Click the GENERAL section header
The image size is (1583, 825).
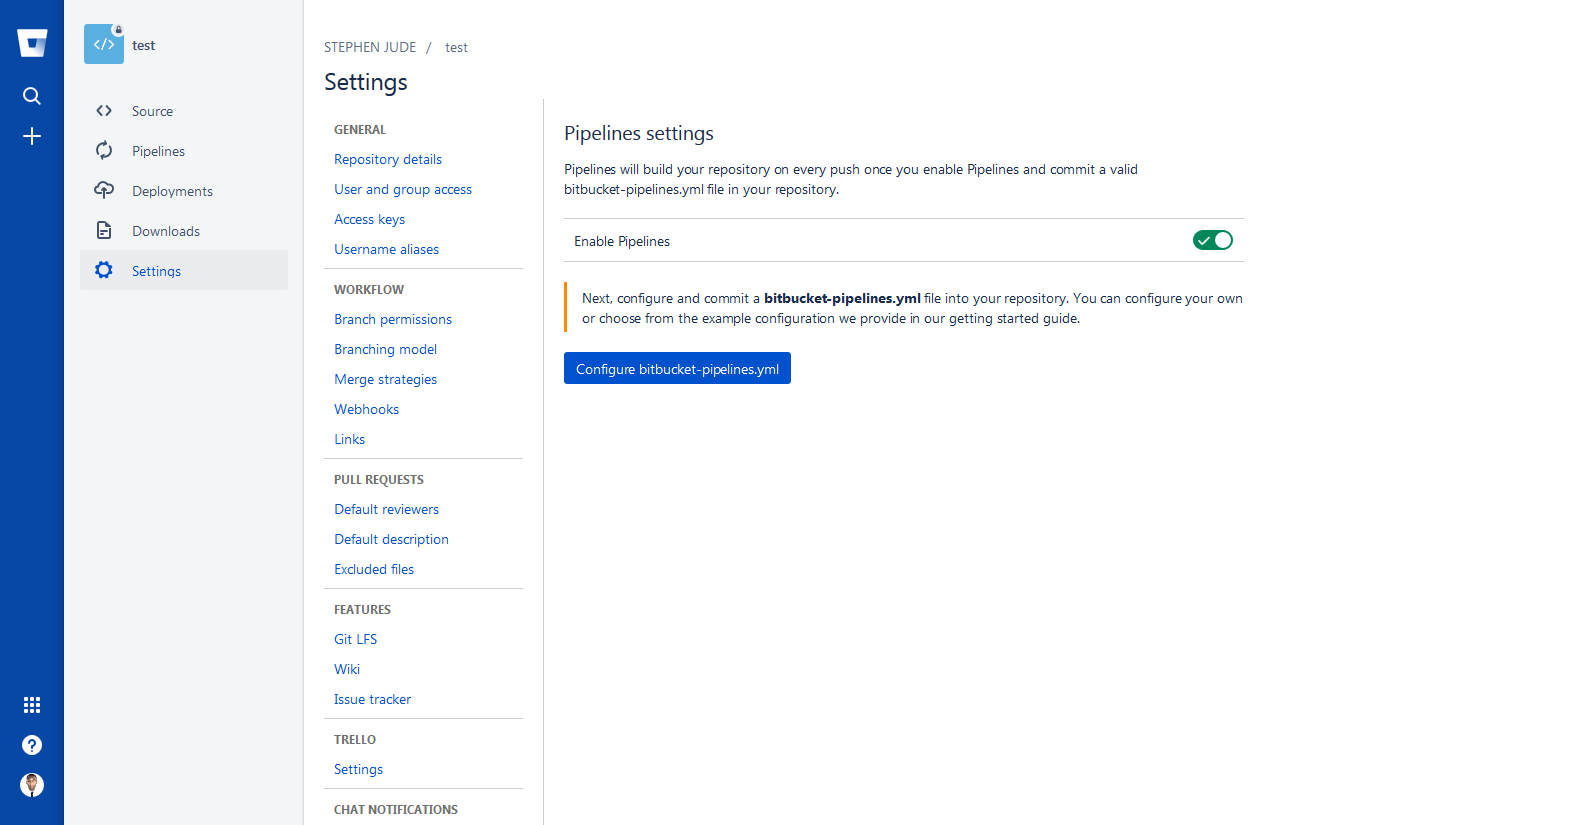(360, 129)
